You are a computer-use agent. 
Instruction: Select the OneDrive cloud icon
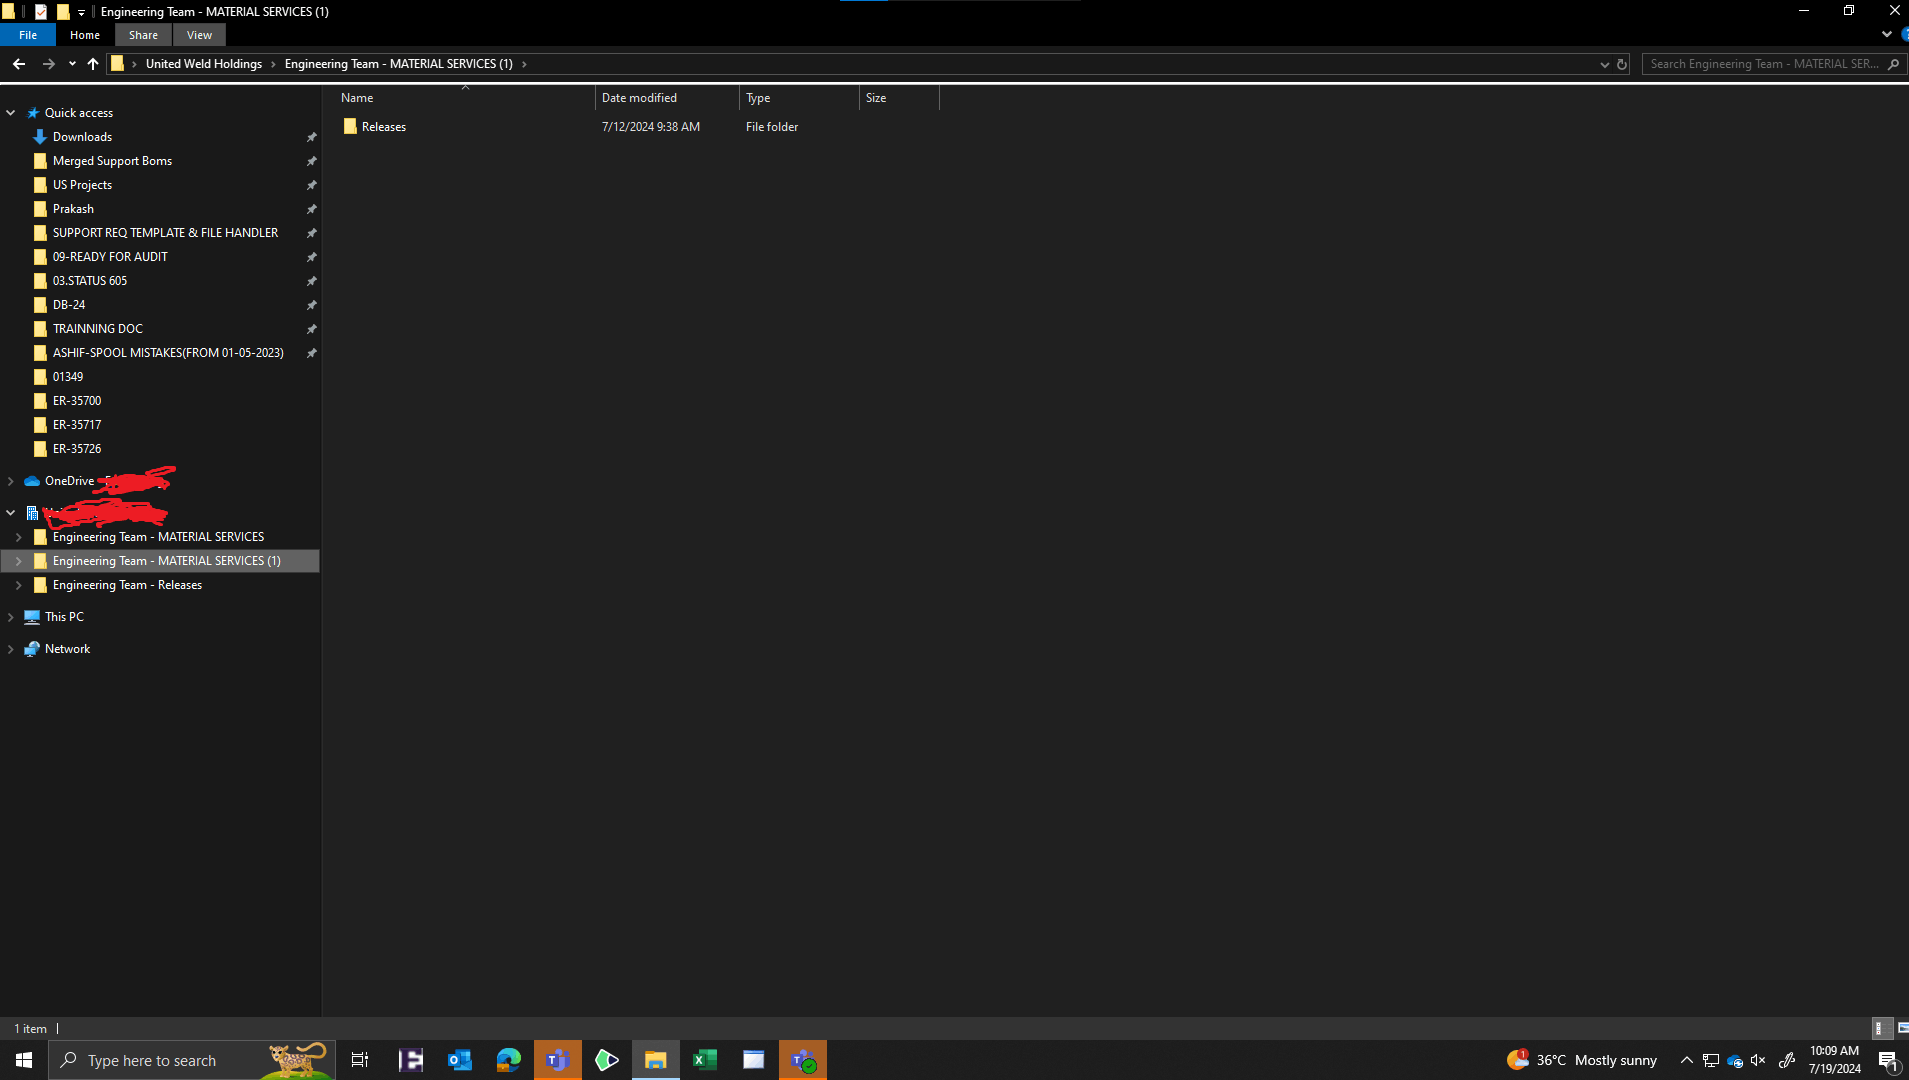(32, 481)
